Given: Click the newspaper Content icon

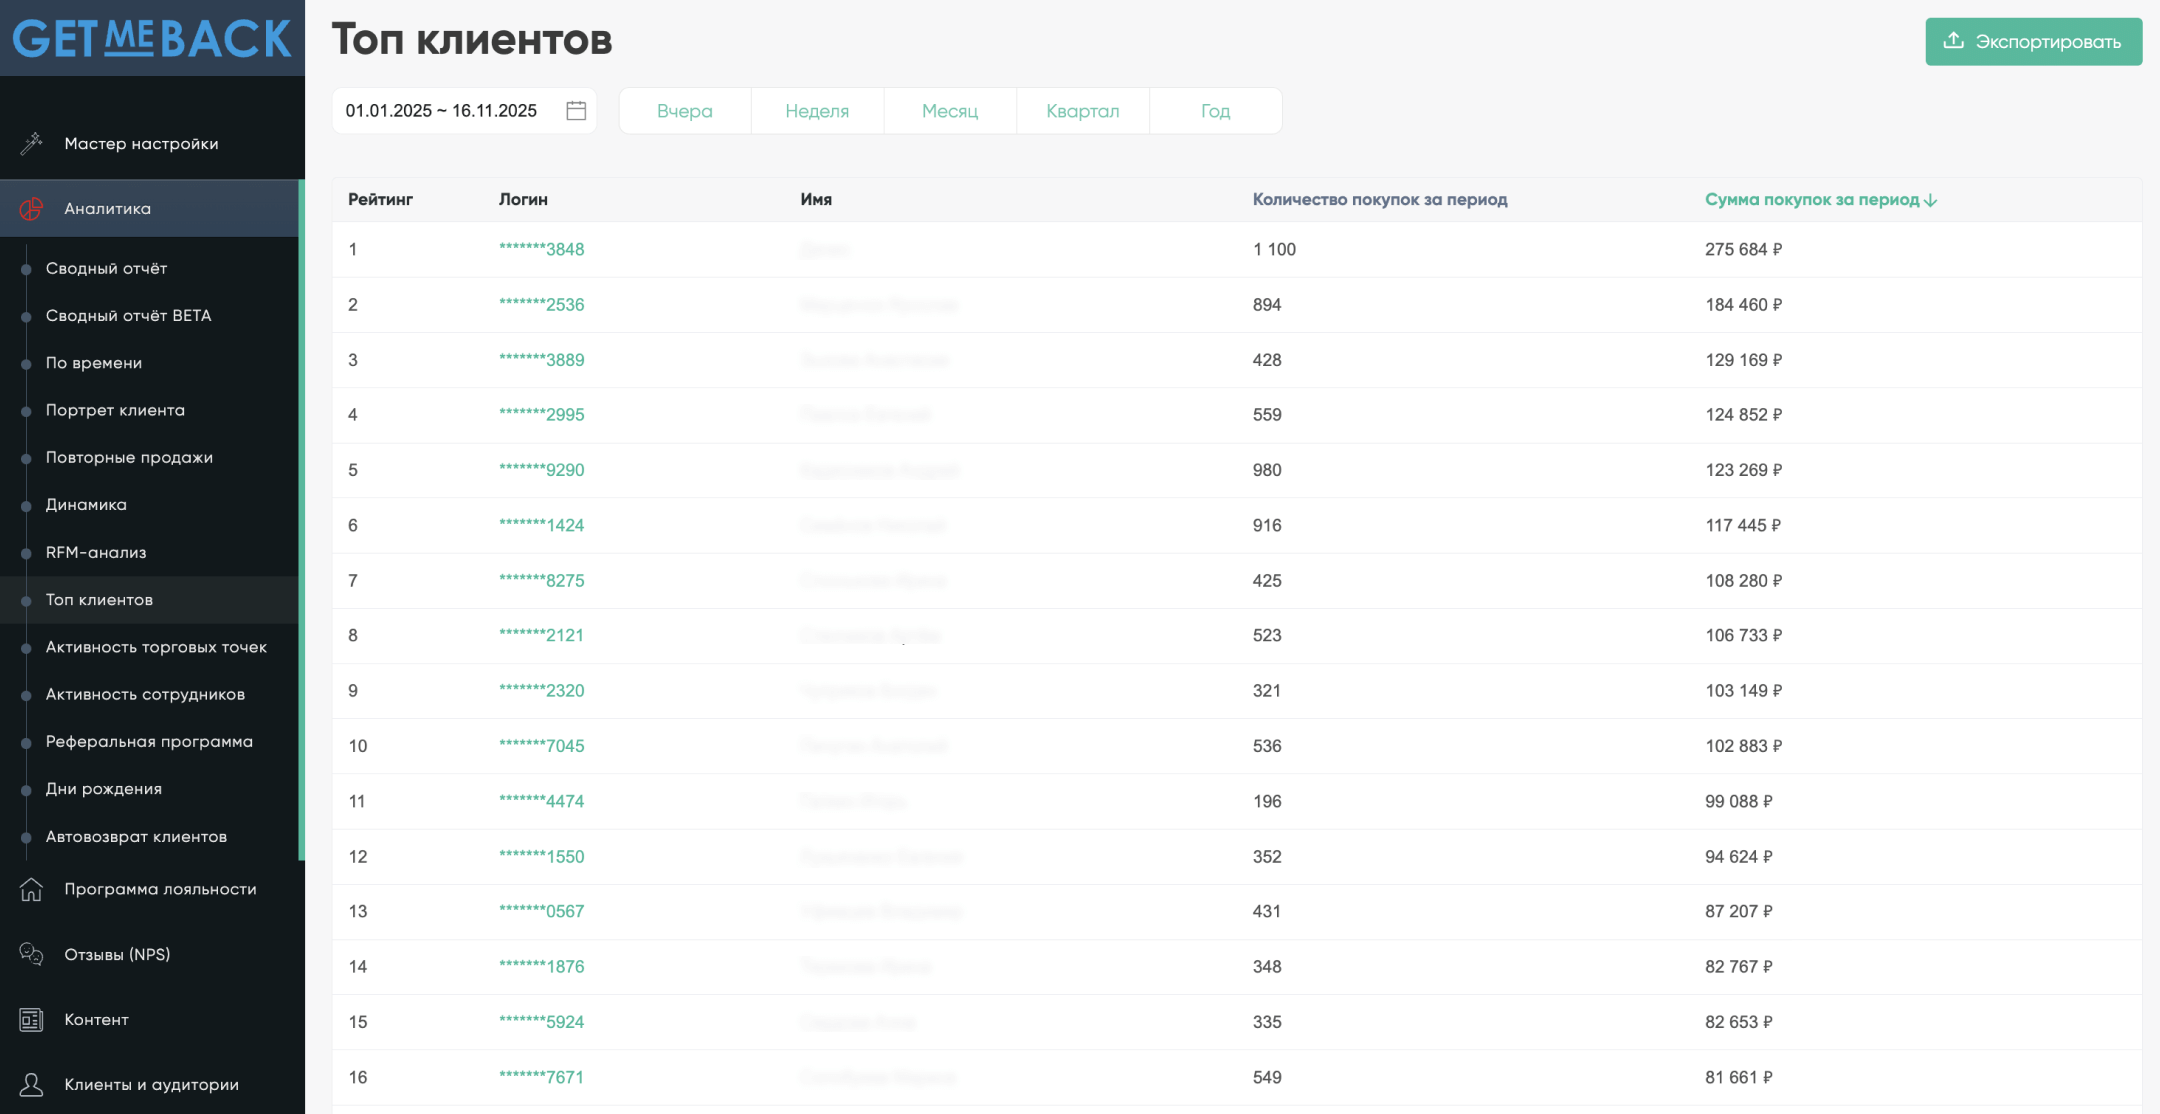Looking at the screenshot, I should tap(31, 1019).
